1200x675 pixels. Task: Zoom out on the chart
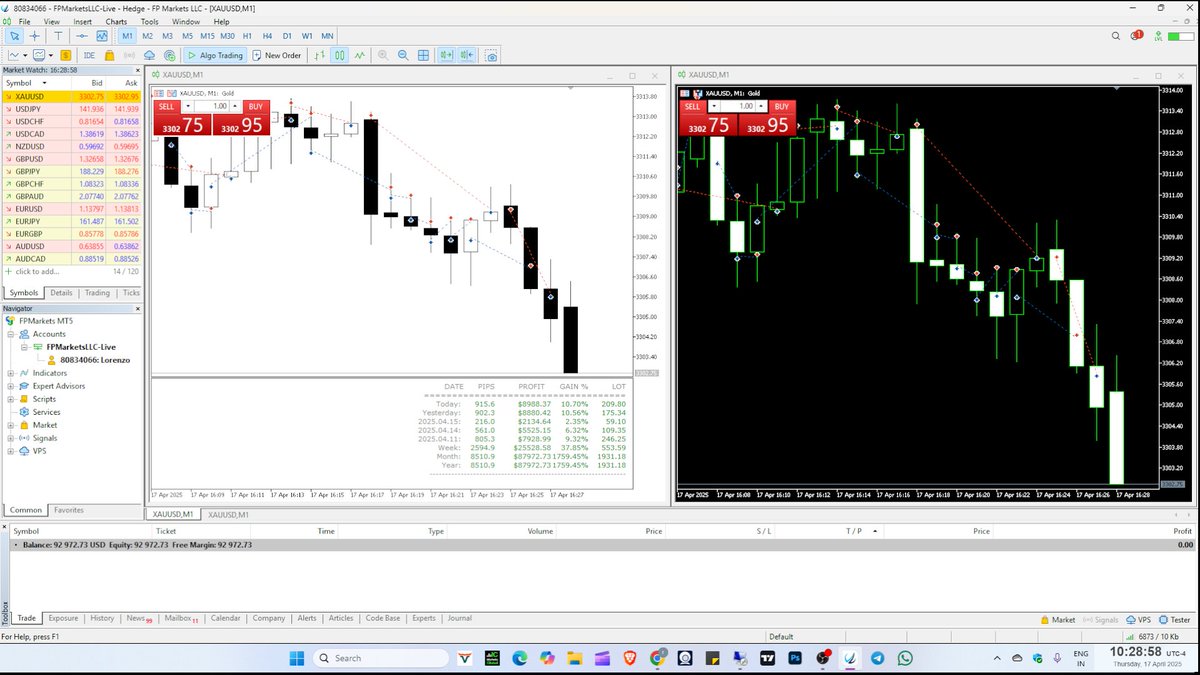[403, 55]
